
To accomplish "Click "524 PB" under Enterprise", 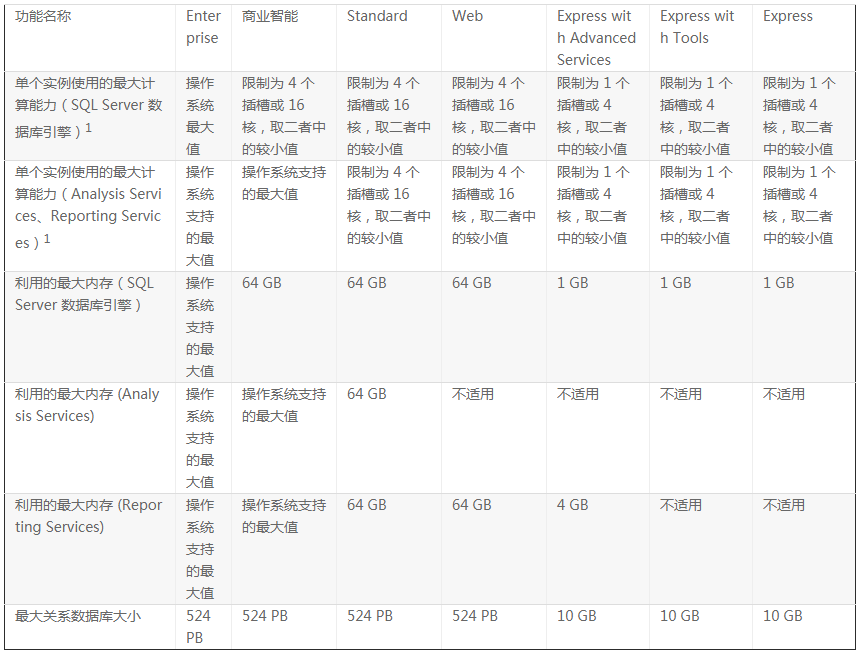I will coord(198,627).
